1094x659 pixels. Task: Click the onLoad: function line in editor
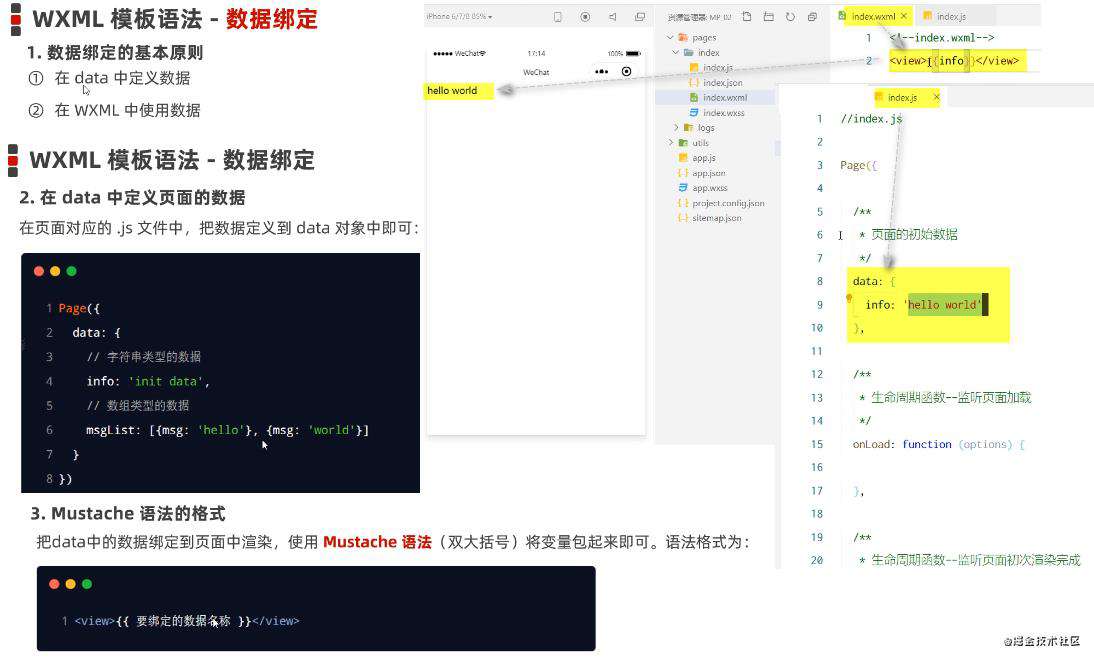tap(938, 444)
